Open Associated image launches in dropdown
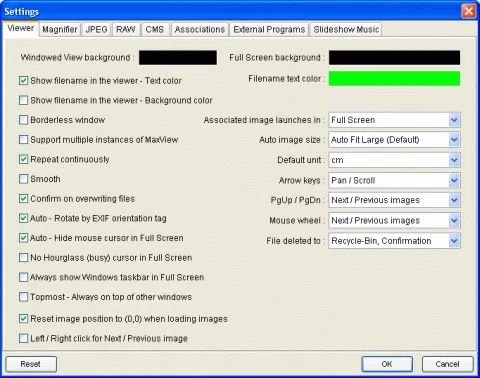The width and height of the screenshot is (480, 378). point(394,120)
